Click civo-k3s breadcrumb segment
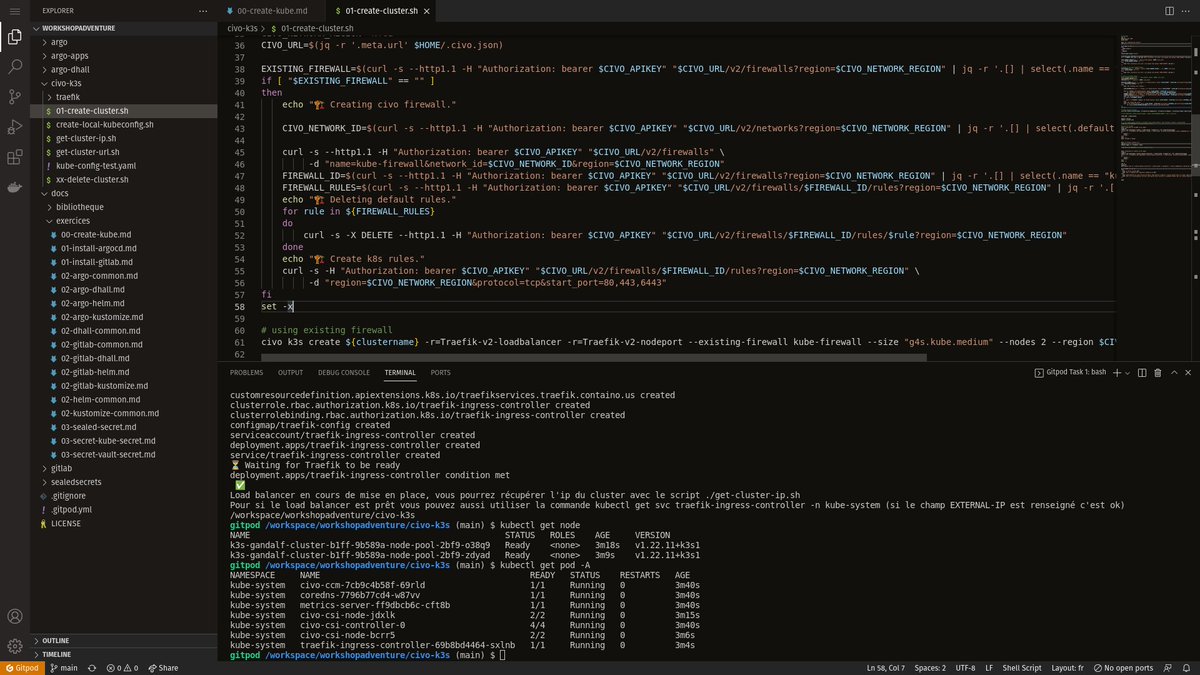This screenshot has height=675, width=1200. pyautogui.click(x=243, y=29)
